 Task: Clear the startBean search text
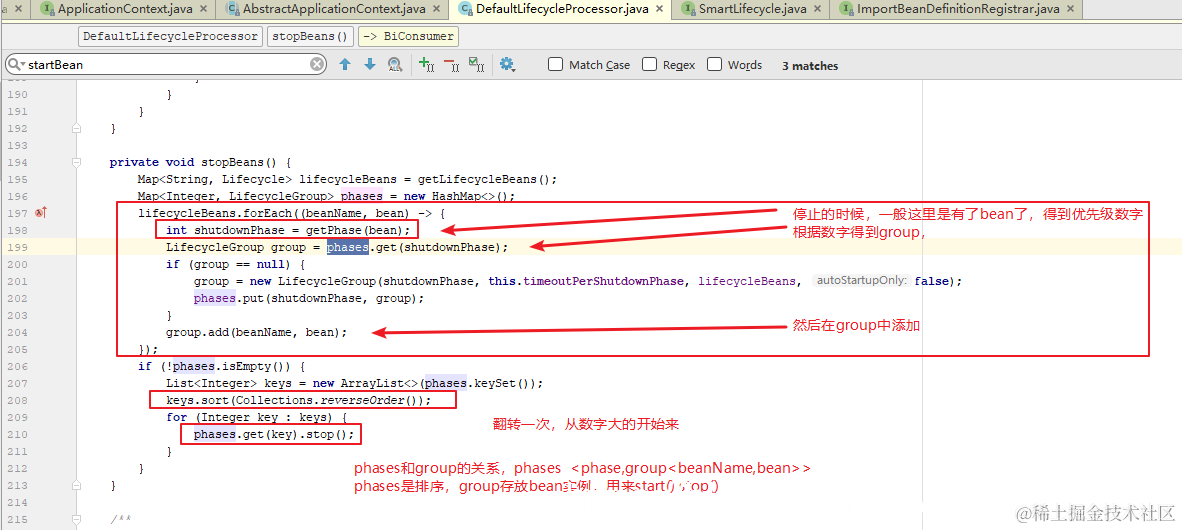317,65
